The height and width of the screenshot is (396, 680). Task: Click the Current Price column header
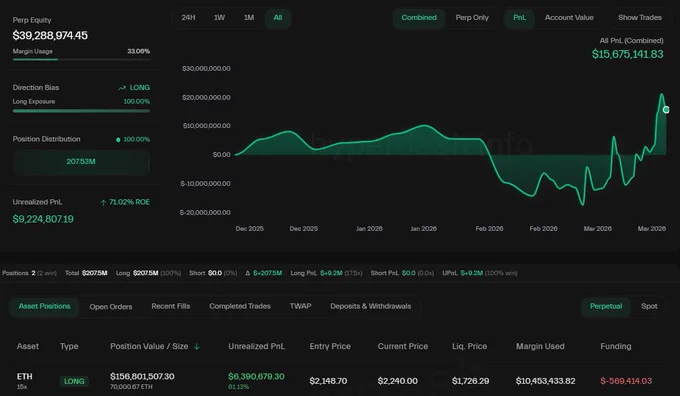tap(402, 347)
